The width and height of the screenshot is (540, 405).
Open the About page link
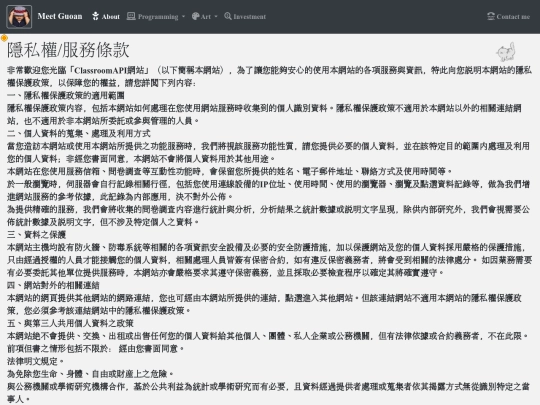click(x=111, y=17)
